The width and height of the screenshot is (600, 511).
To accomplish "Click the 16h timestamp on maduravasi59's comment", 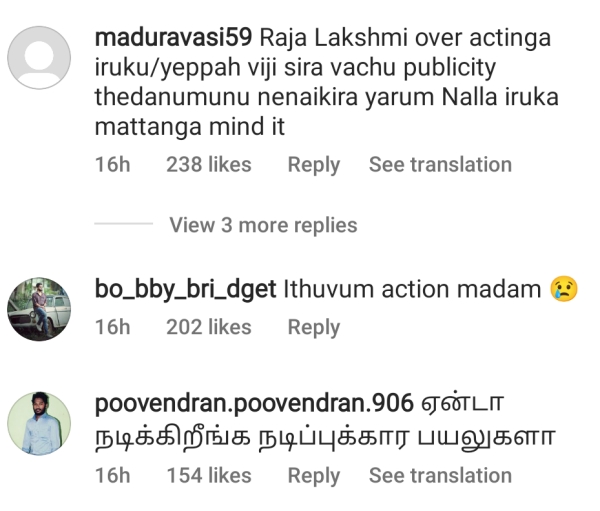I will pyautogui.click(x=112, y=165).
